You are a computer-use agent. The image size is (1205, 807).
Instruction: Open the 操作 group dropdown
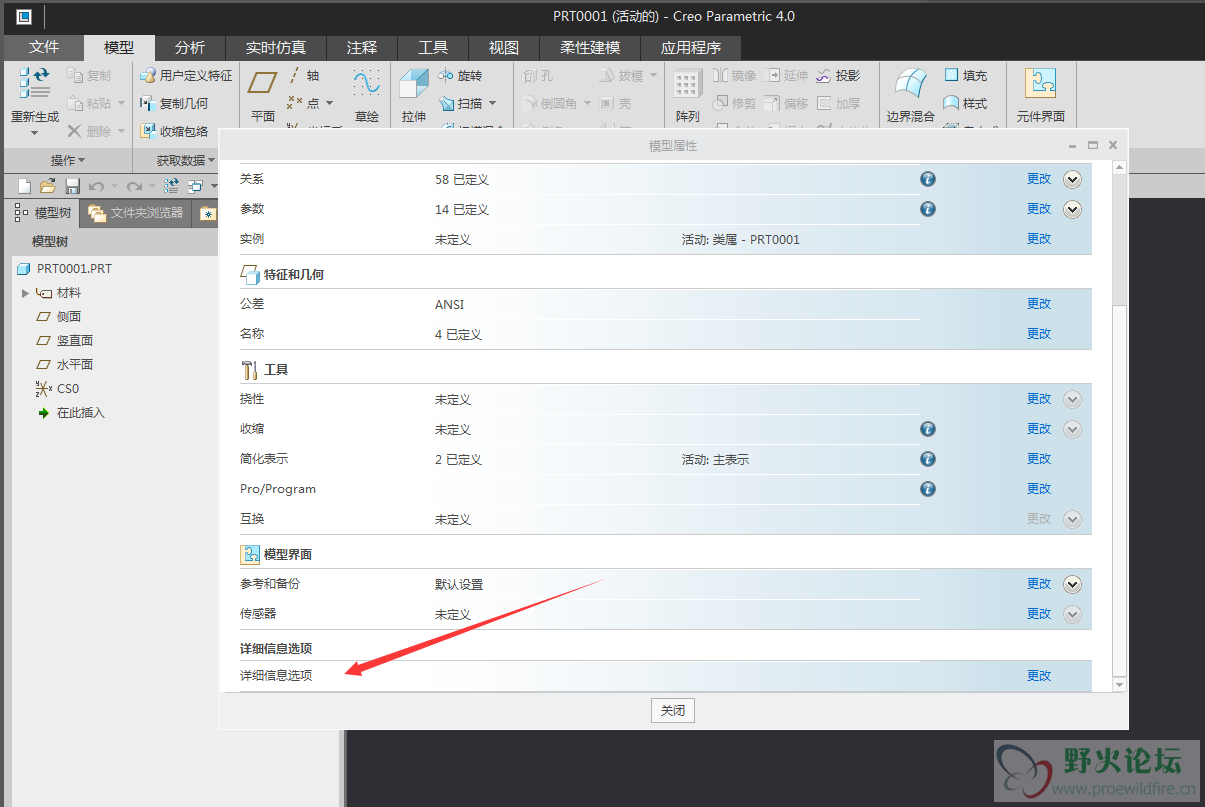pos(68,160)
